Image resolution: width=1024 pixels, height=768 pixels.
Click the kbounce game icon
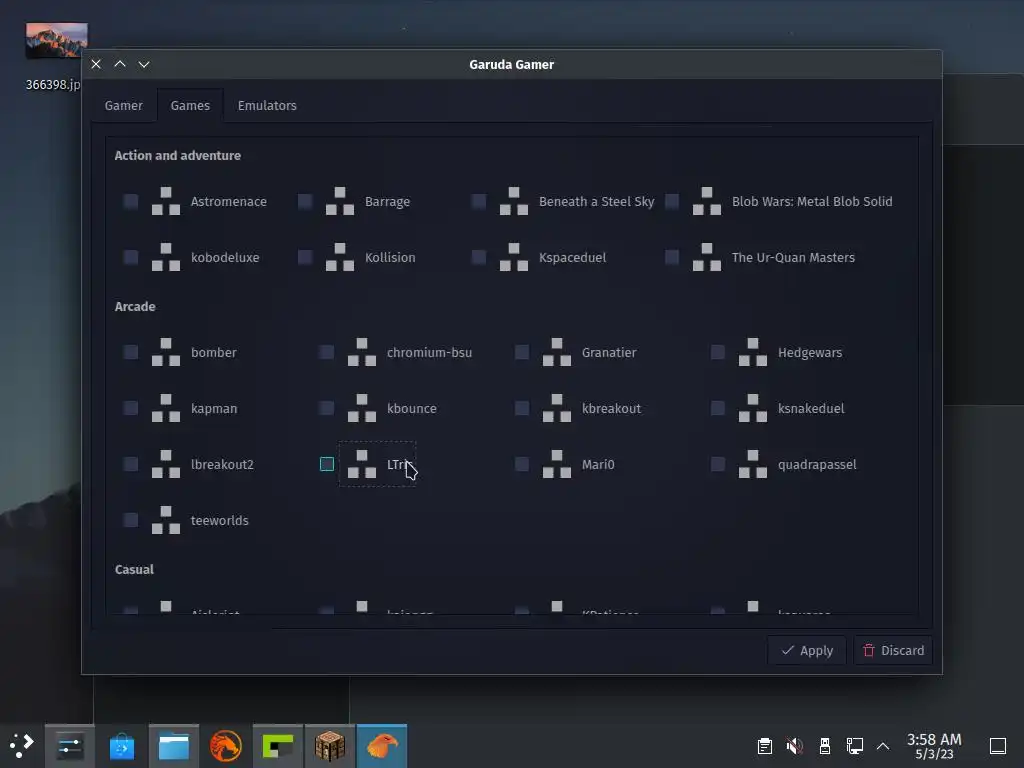point(362,408)
